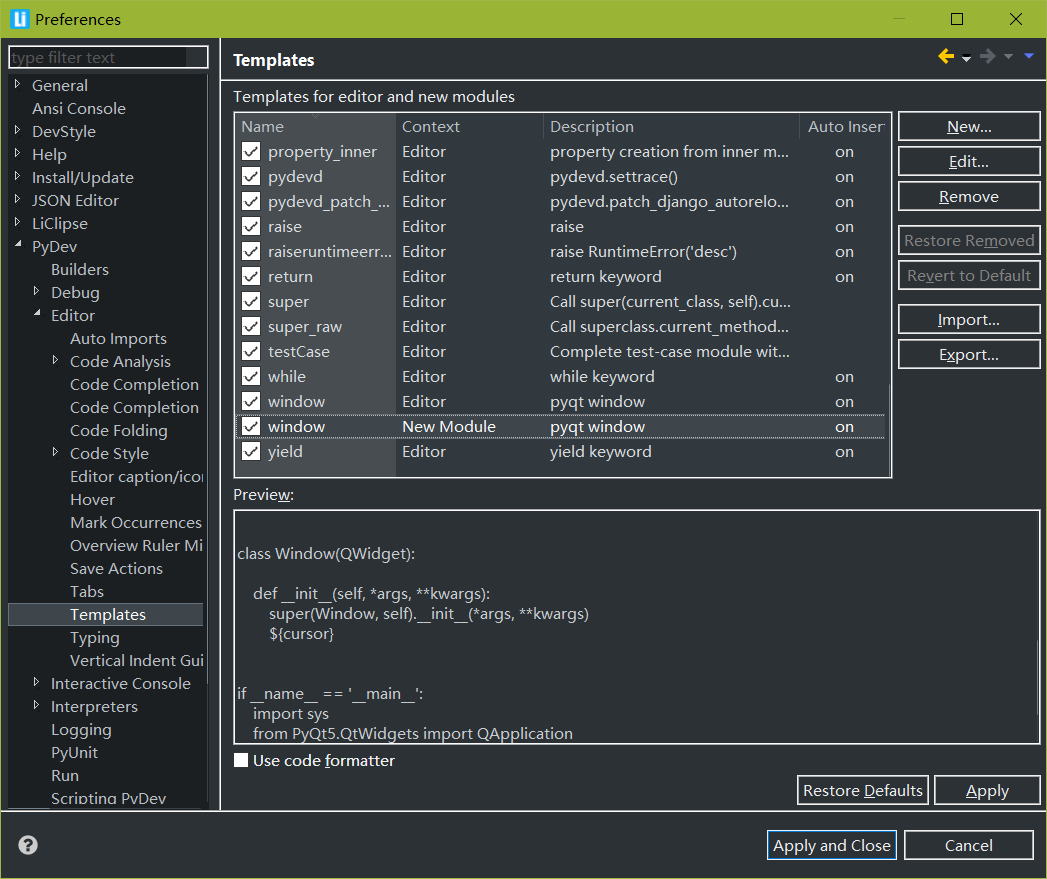Expand the Code Style node
This screenshot has height=879, width=1047.
(55, 452)
